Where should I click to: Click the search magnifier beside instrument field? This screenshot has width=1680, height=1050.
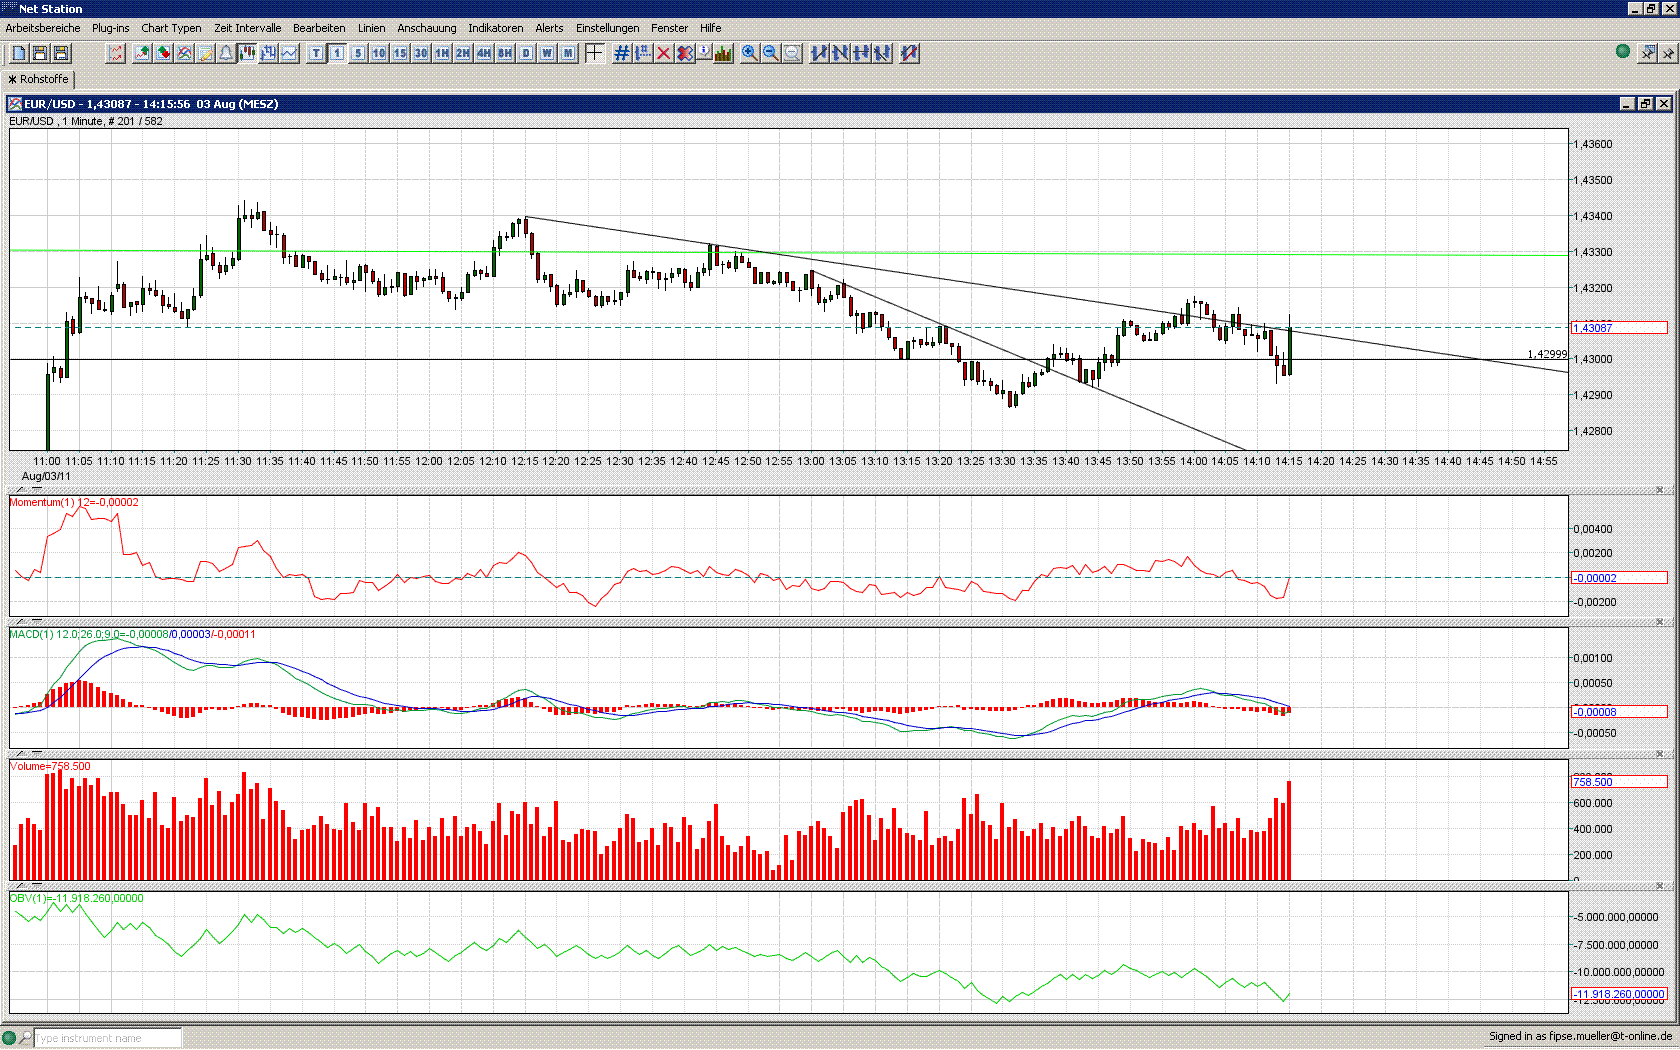point(26,1037)
